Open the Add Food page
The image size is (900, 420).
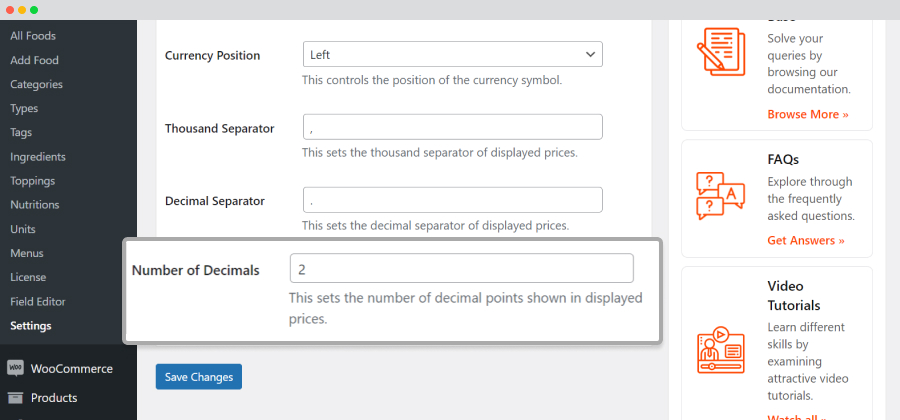(x=34, y=60)
